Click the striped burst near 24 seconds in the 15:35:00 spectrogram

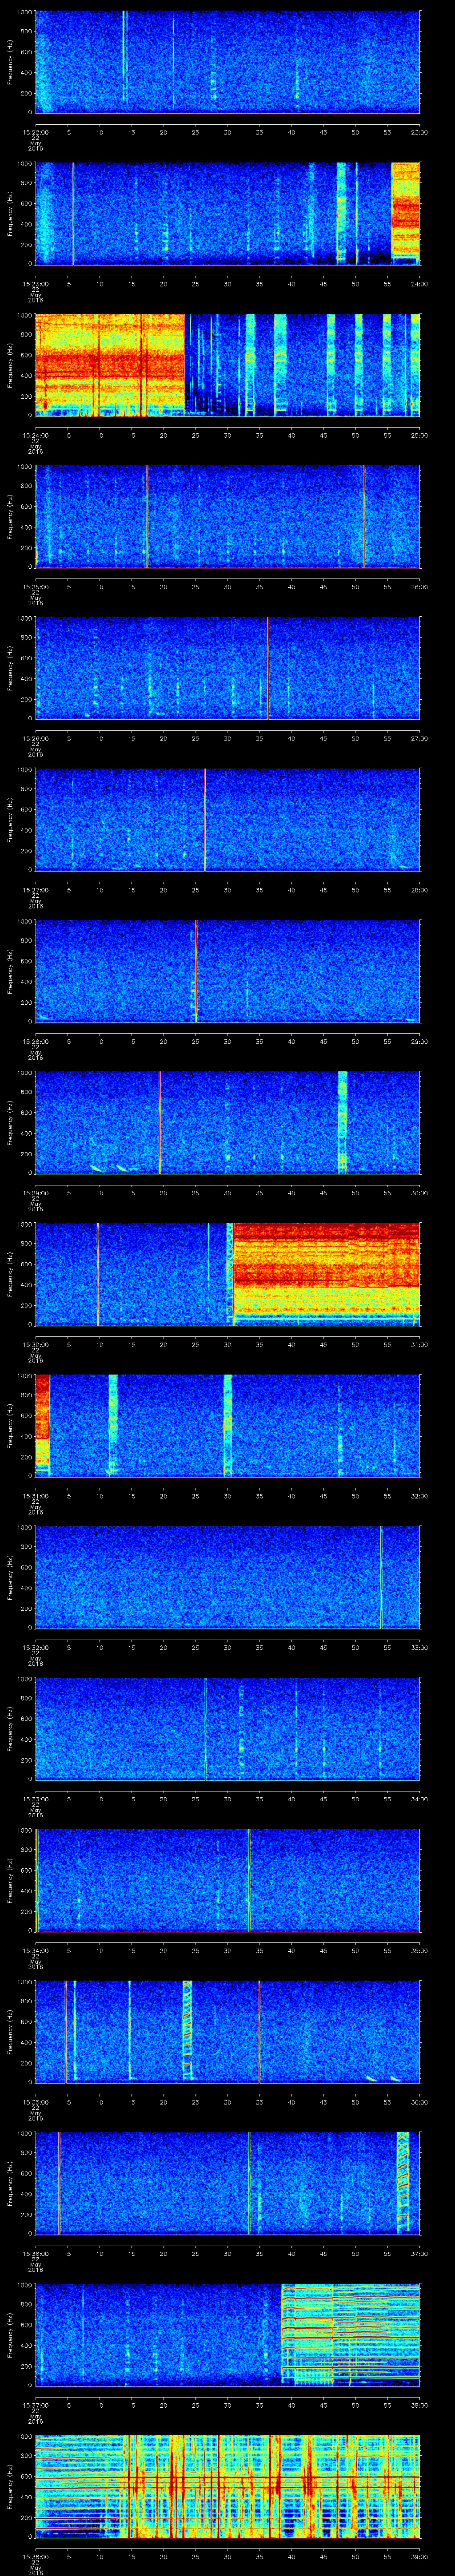point(187,2030)
